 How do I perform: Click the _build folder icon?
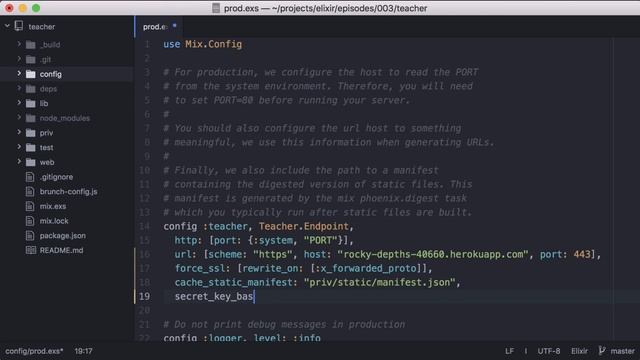point(31,44)
